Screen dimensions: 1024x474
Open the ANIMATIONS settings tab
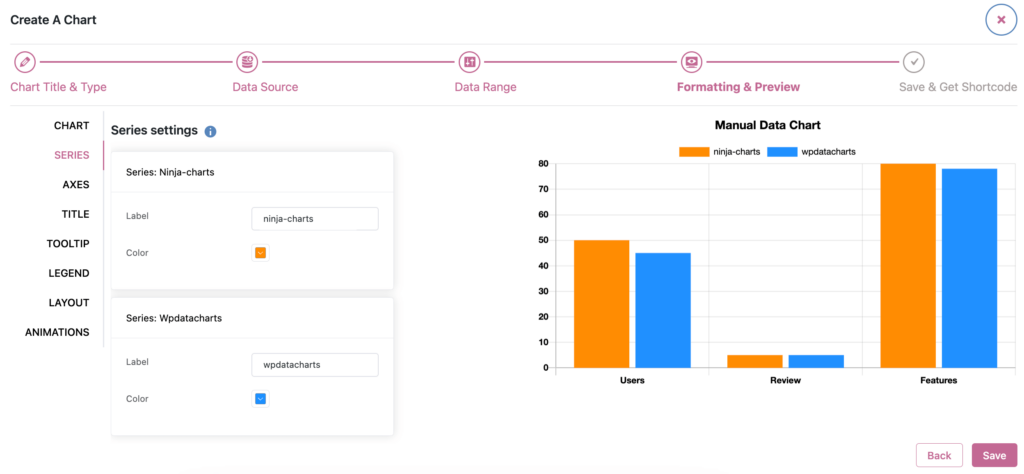click(x=57, y=332)
